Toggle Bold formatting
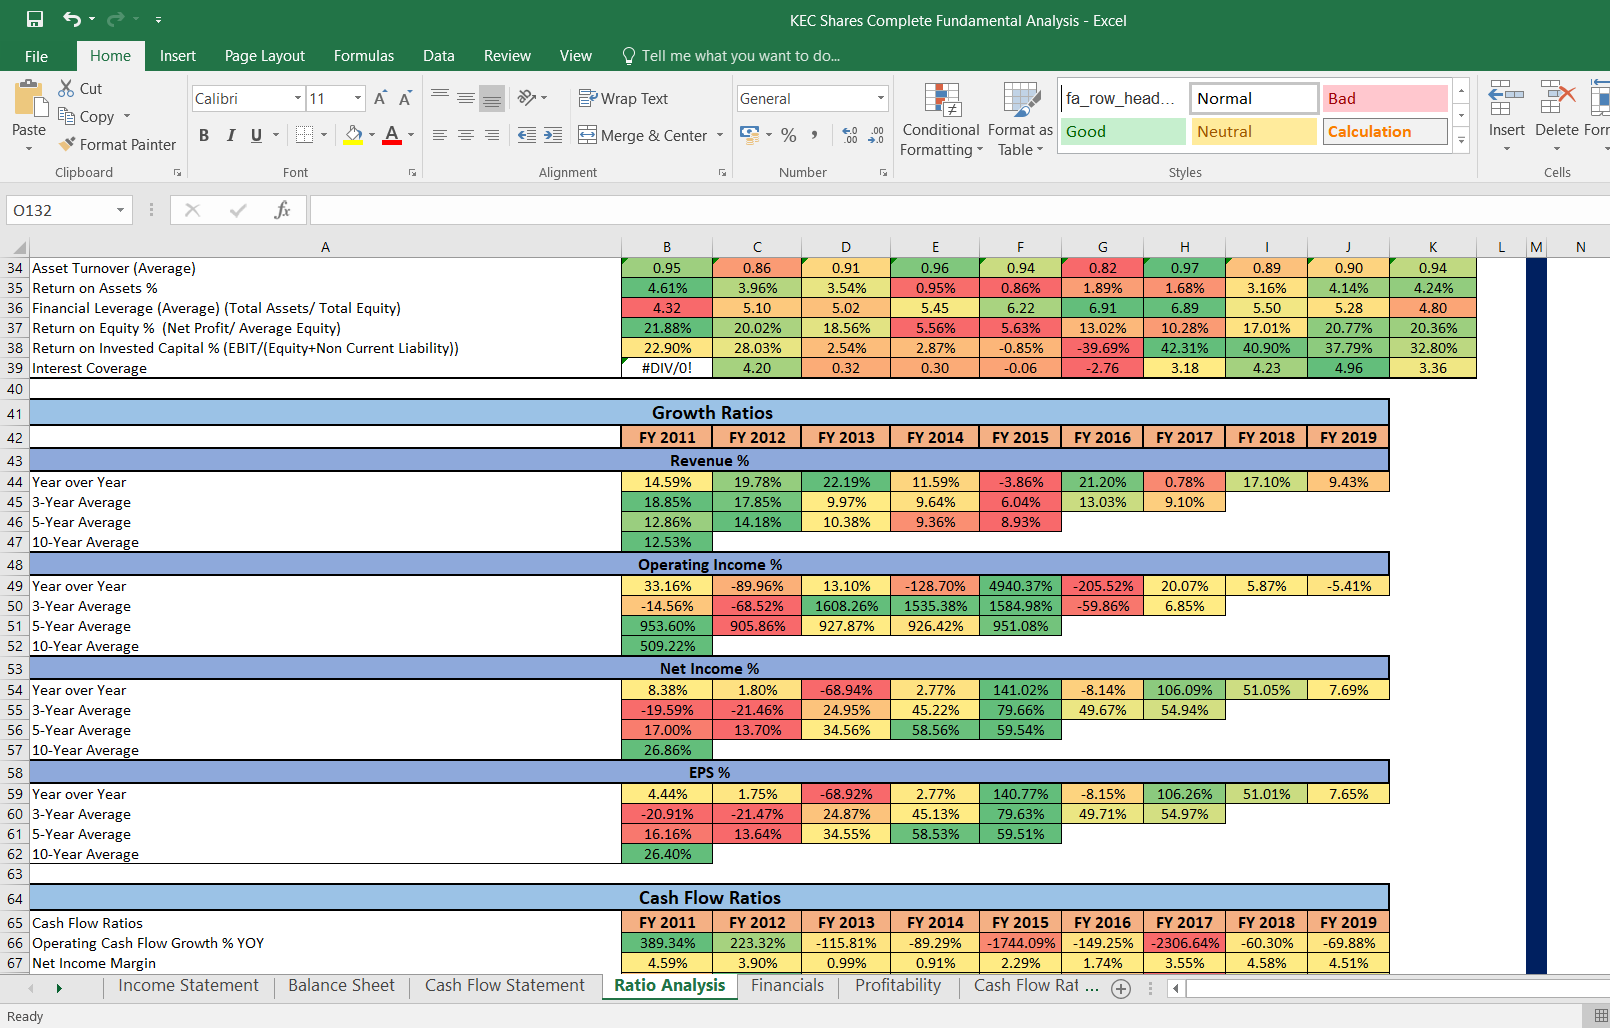The width and height of the screenshot is (1610, 1028). point(204,135)
